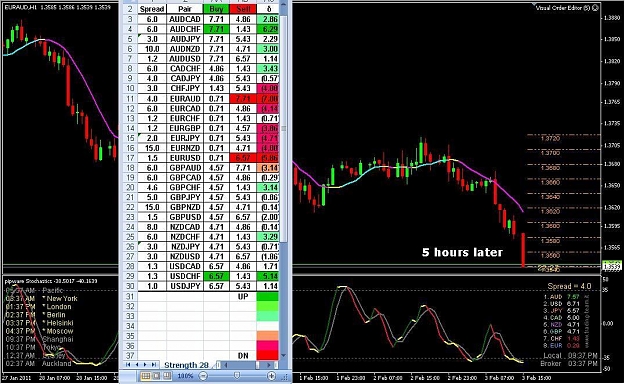The image size is (625, 384).
Task: Click the 1. AUD strength ranking entry
Action: pos(561,297)
